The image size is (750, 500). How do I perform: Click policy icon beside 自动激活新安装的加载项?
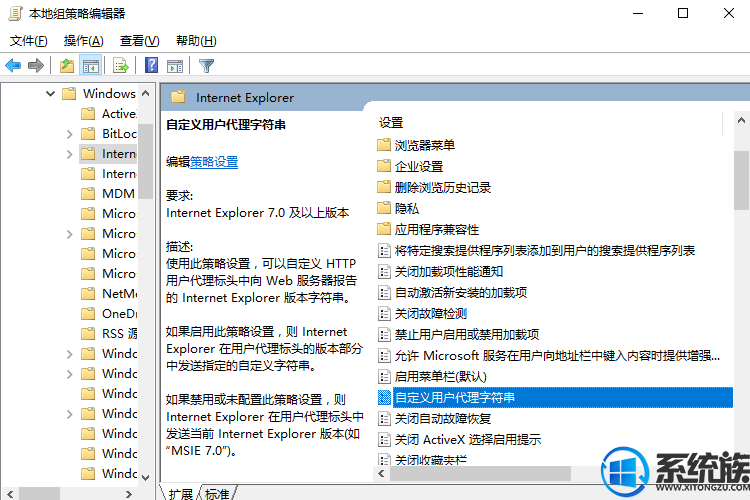click(384, 292)
